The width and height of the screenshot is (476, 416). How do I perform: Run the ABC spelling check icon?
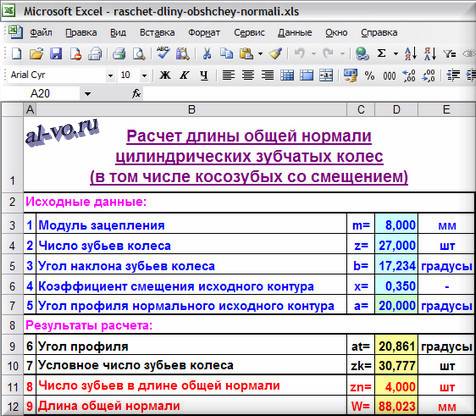pyautogui.click(x=163, y=53)
